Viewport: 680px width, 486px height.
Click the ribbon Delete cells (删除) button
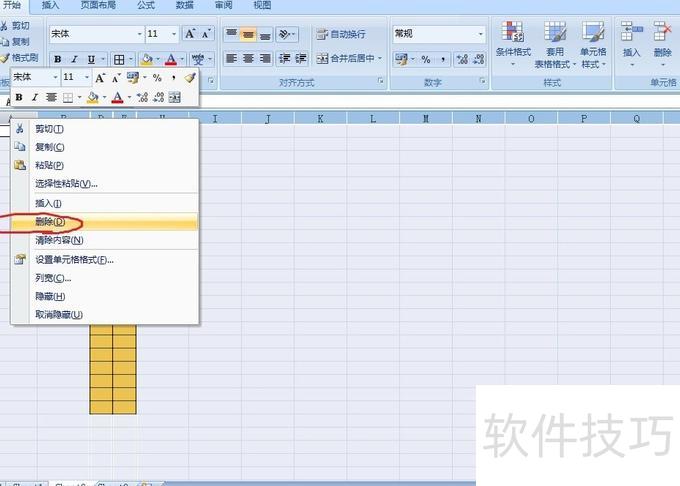point(663,43)
